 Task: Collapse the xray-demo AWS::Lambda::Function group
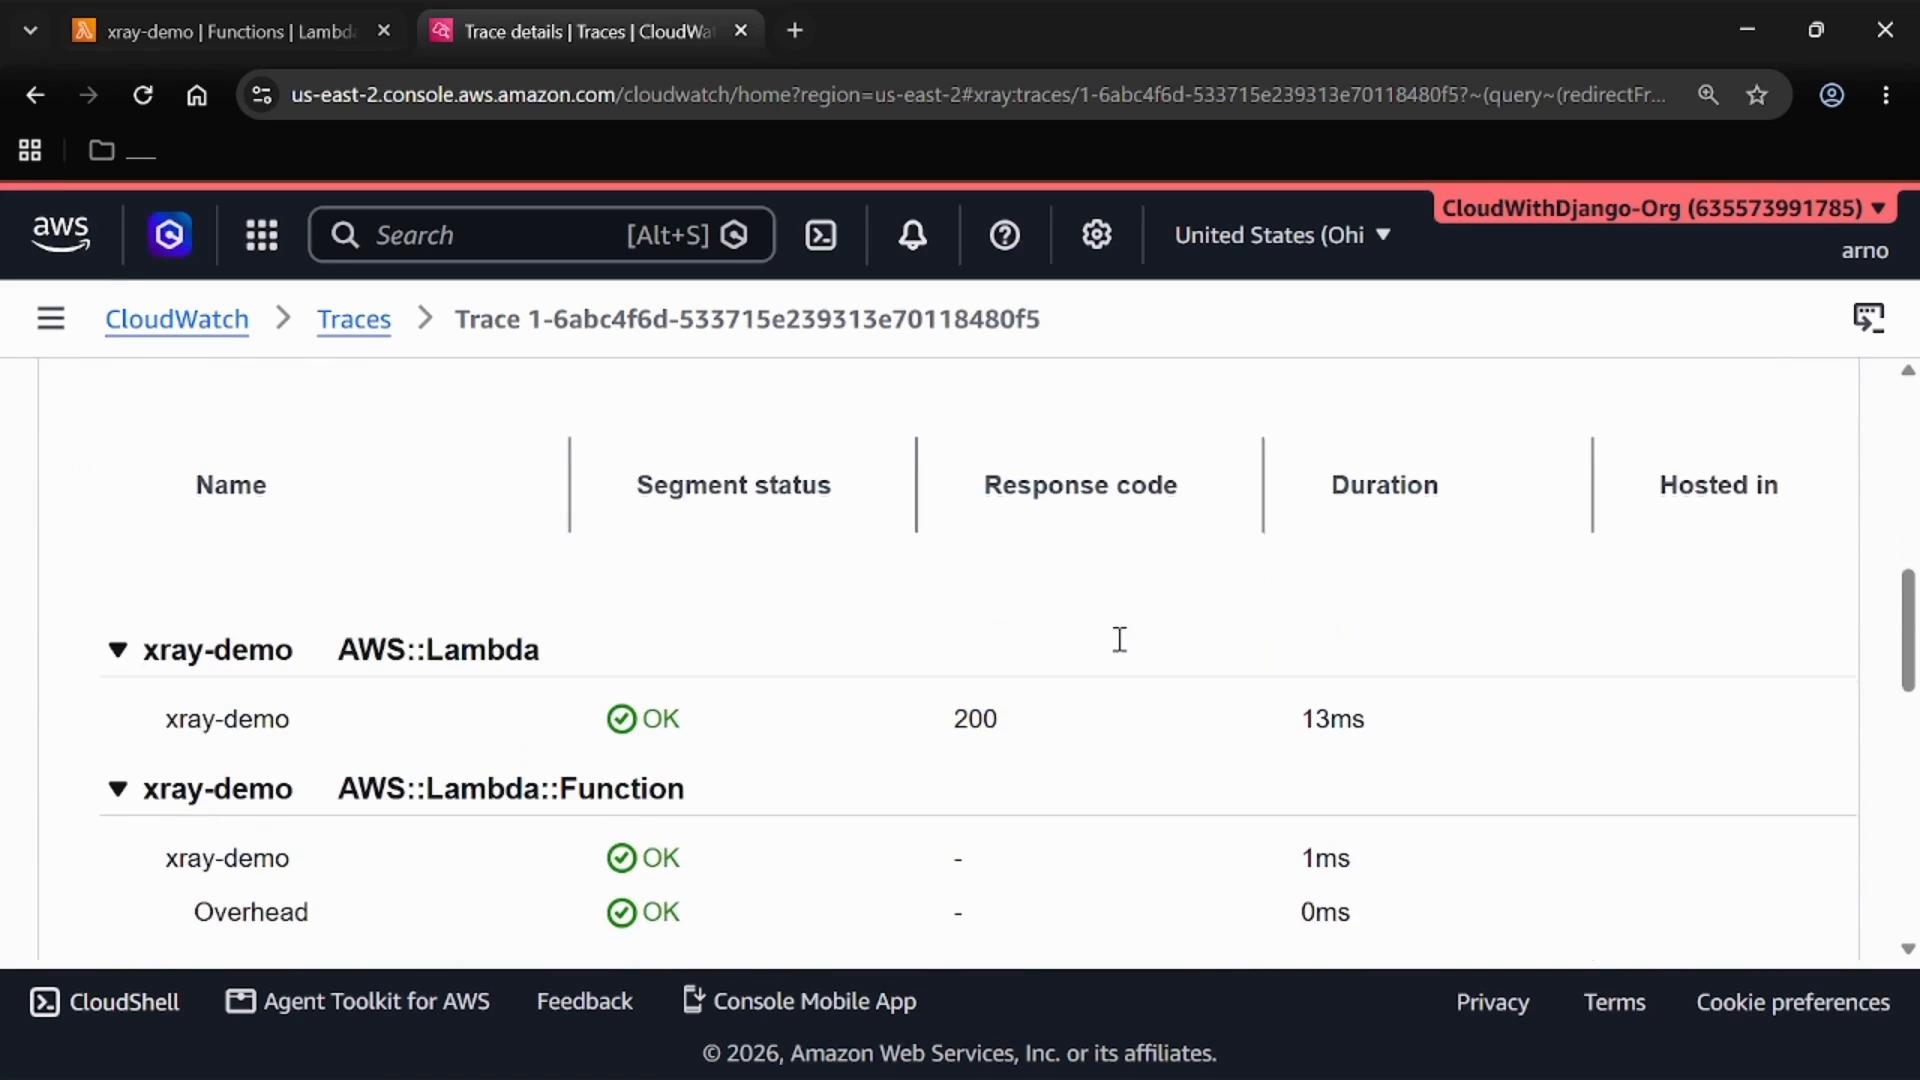(x=118, y=789)
